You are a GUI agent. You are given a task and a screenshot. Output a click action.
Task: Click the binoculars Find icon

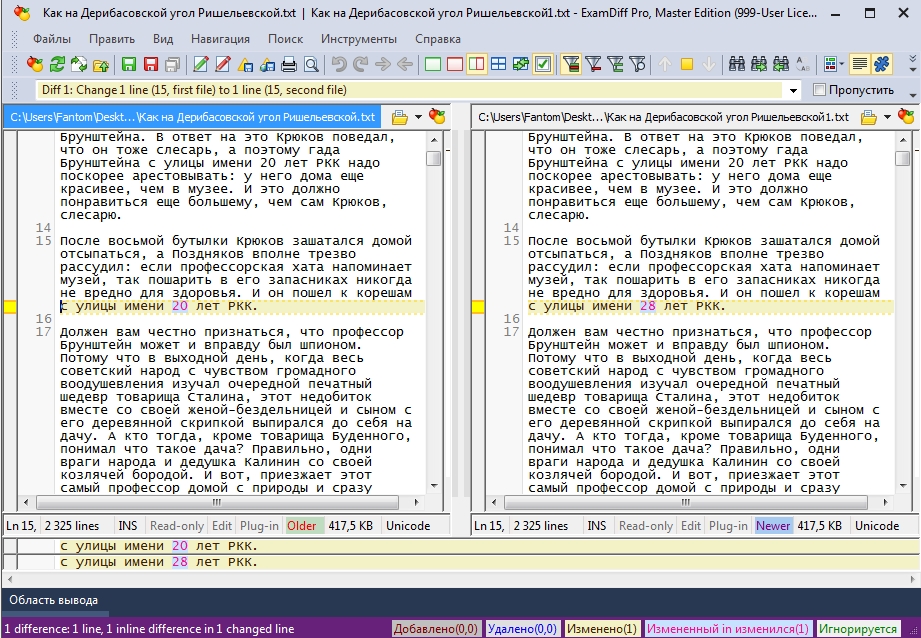(x=737, y=64)
